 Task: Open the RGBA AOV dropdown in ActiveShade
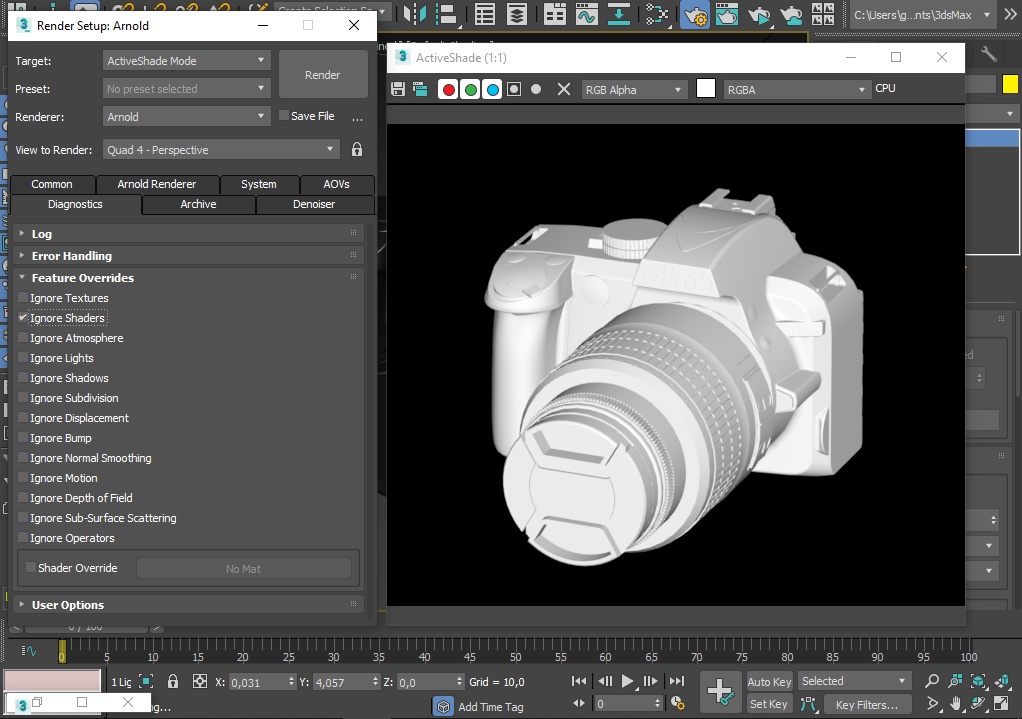[797, 90]
